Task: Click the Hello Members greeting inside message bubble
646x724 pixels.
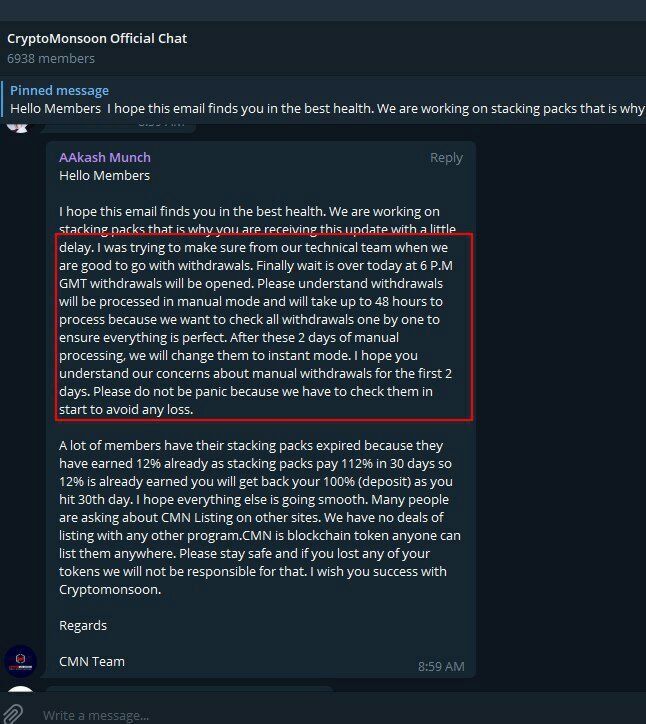Action: coord(104,175)
